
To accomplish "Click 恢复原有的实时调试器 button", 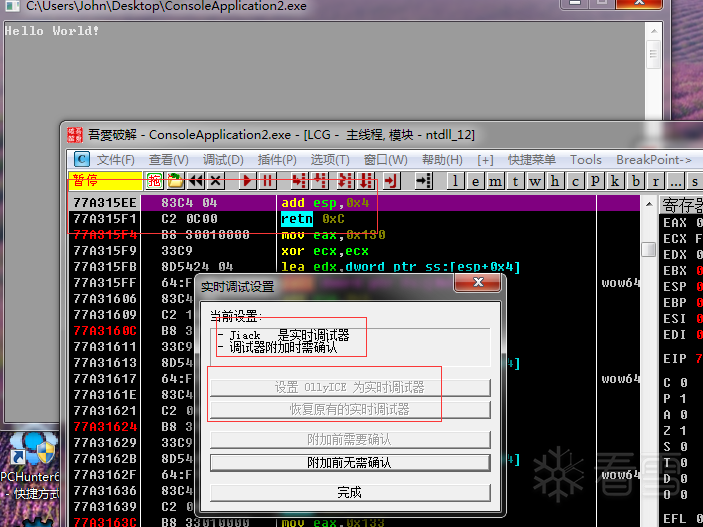I will coord(350,409).
